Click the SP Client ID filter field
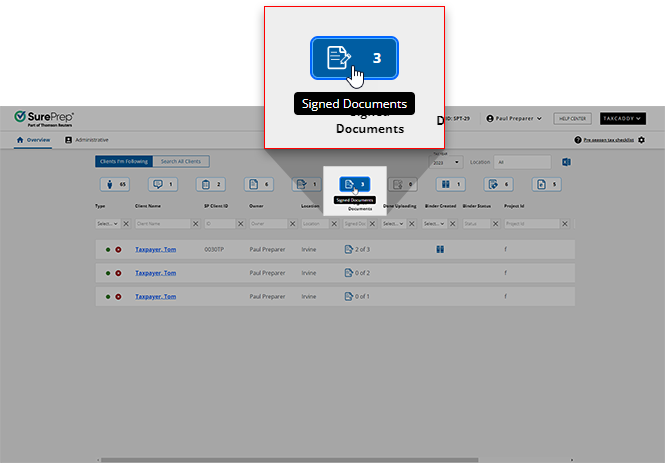This screenshot has height=463, width=665. (220, 224)
